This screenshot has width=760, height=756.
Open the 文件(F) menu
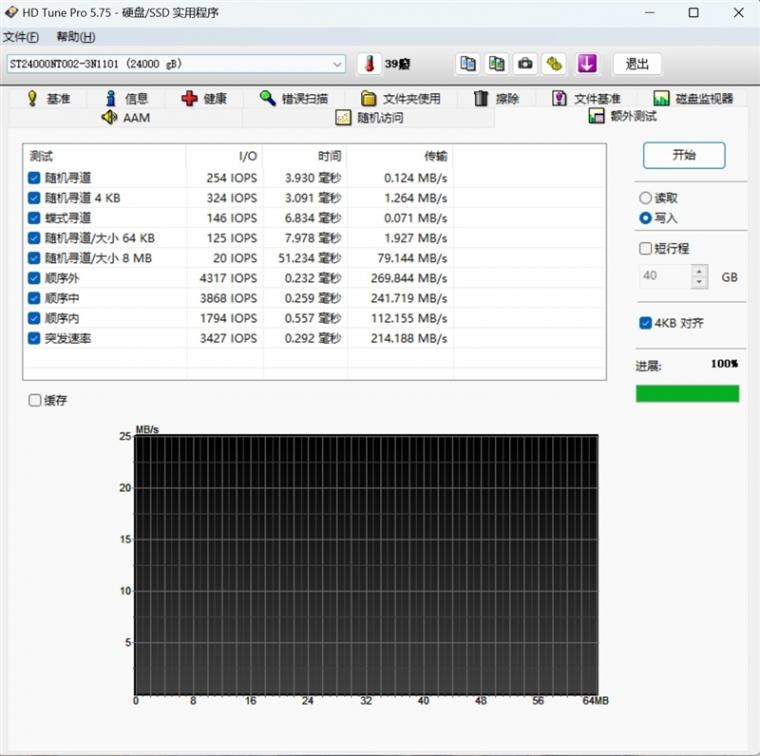point(21,37)
